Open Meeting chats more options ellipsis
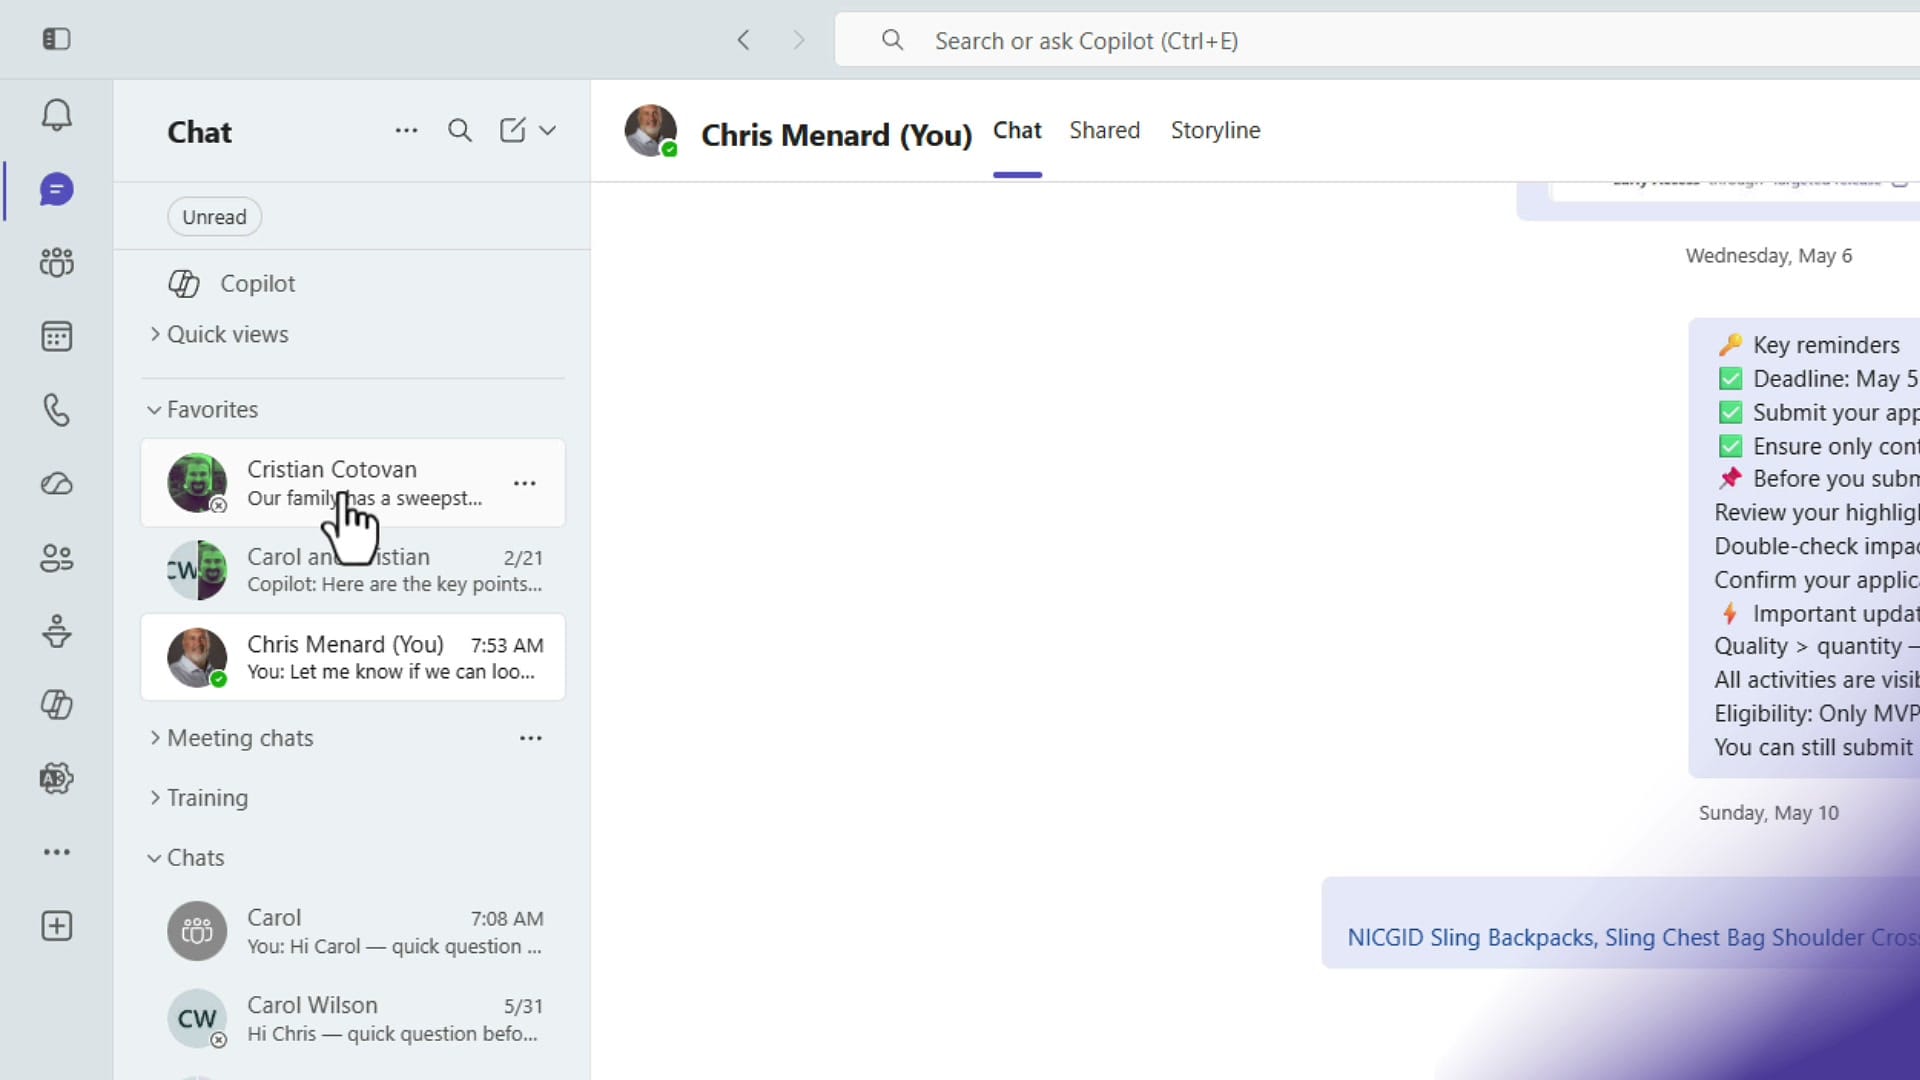 pyautogui.click(x=531, y=738)
